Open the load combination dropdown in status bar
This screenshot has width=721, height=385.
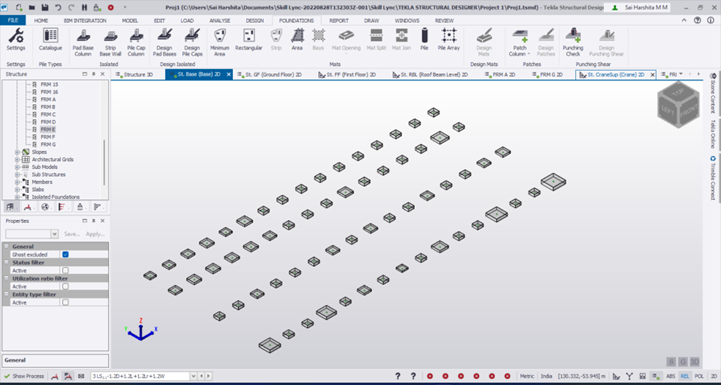tap(193, 376)
